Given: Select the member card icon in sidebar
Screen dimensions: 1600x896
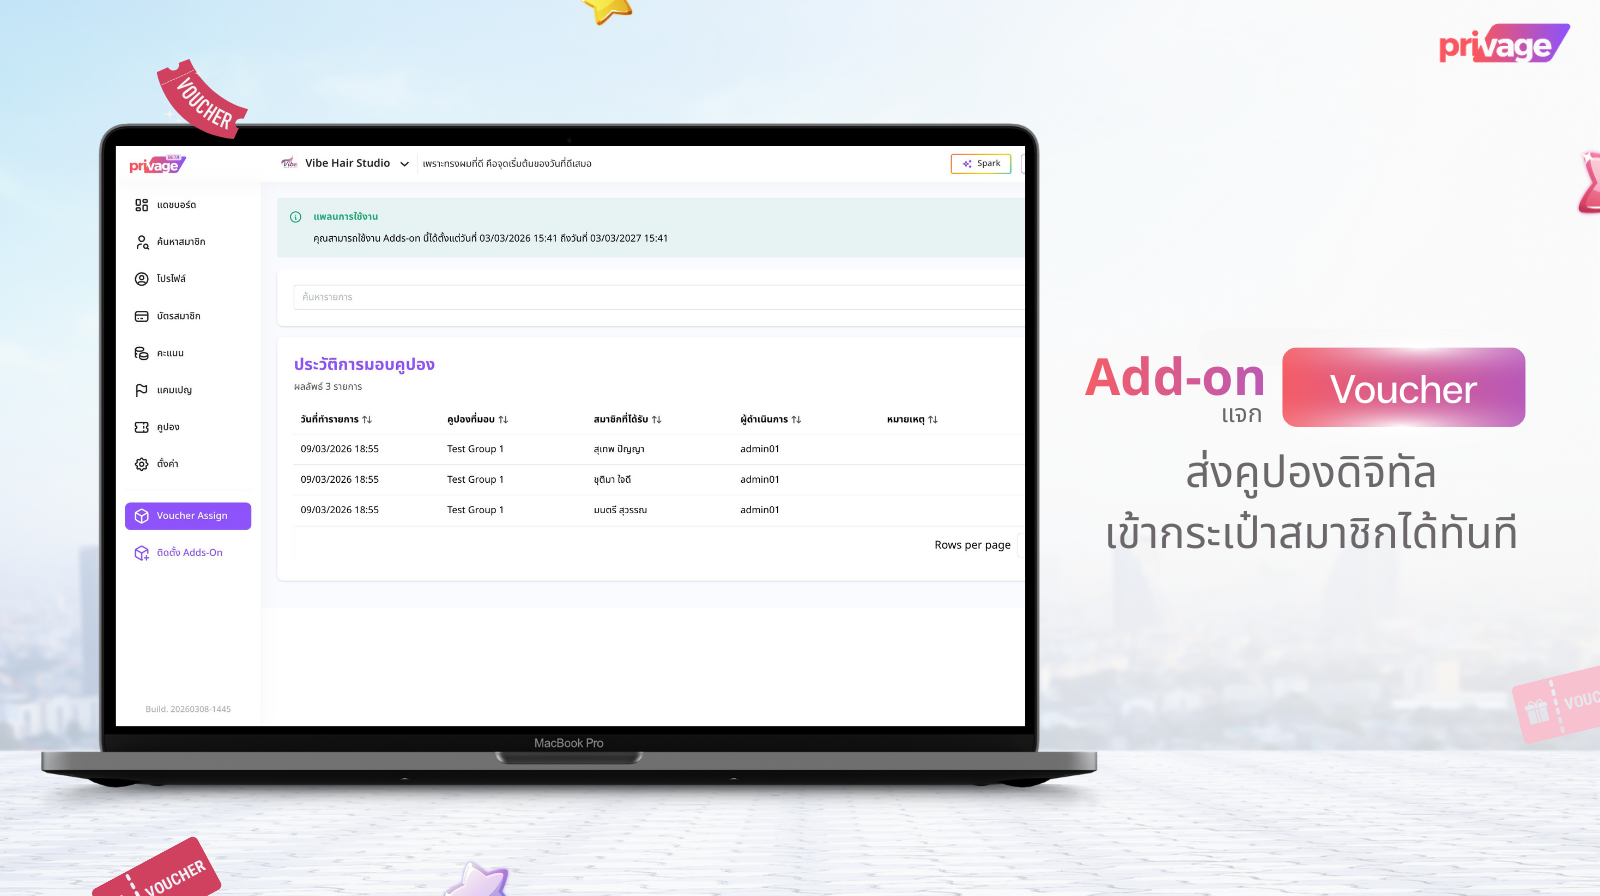Looking at the screenshot, I should coord(142,316).
